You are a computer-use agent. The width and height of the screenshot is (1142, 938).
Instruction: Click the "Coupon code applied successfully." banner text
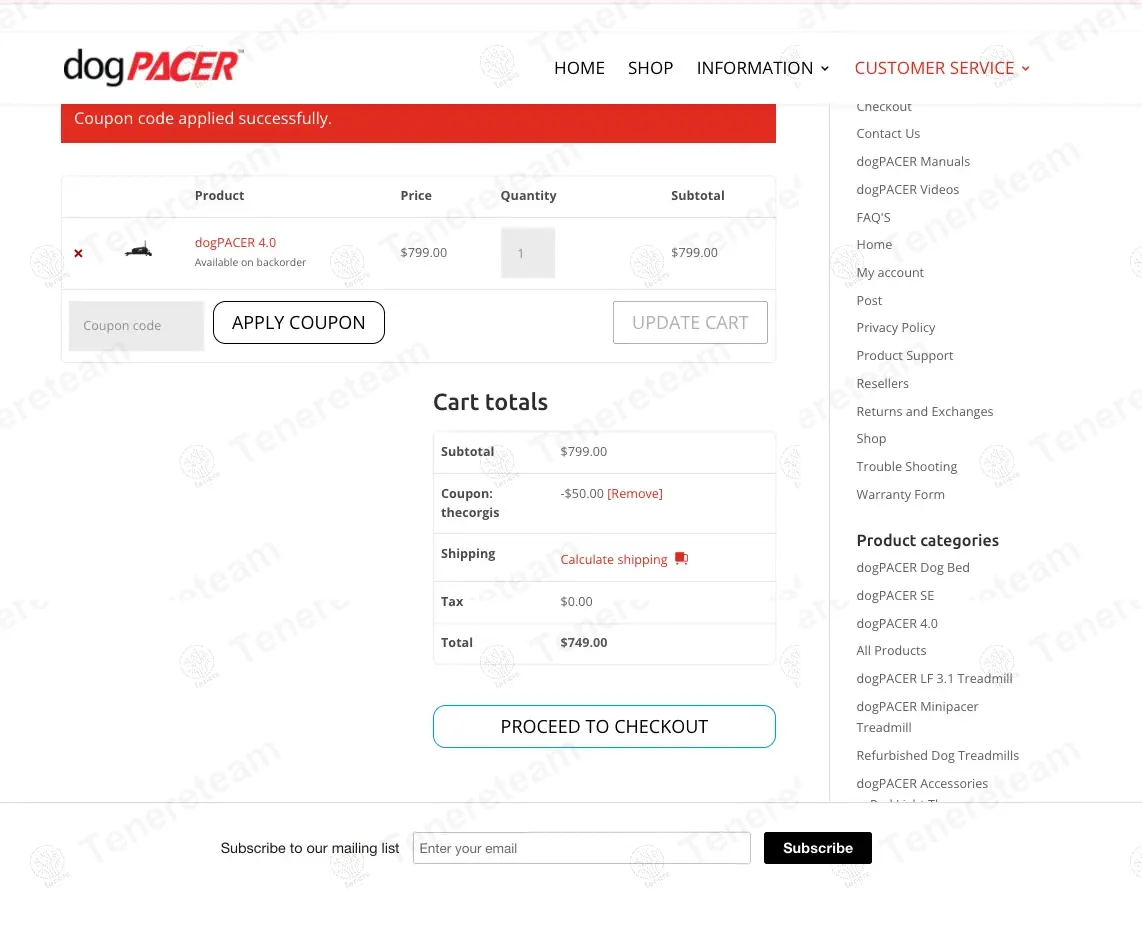coord(202,118)
